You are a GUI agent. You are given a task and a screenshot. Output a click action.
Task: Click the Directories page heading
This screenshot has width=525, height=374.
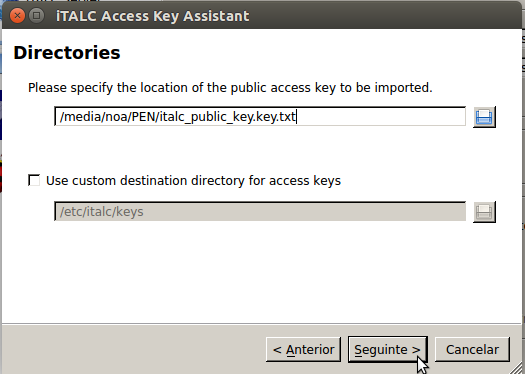point(67,53)
